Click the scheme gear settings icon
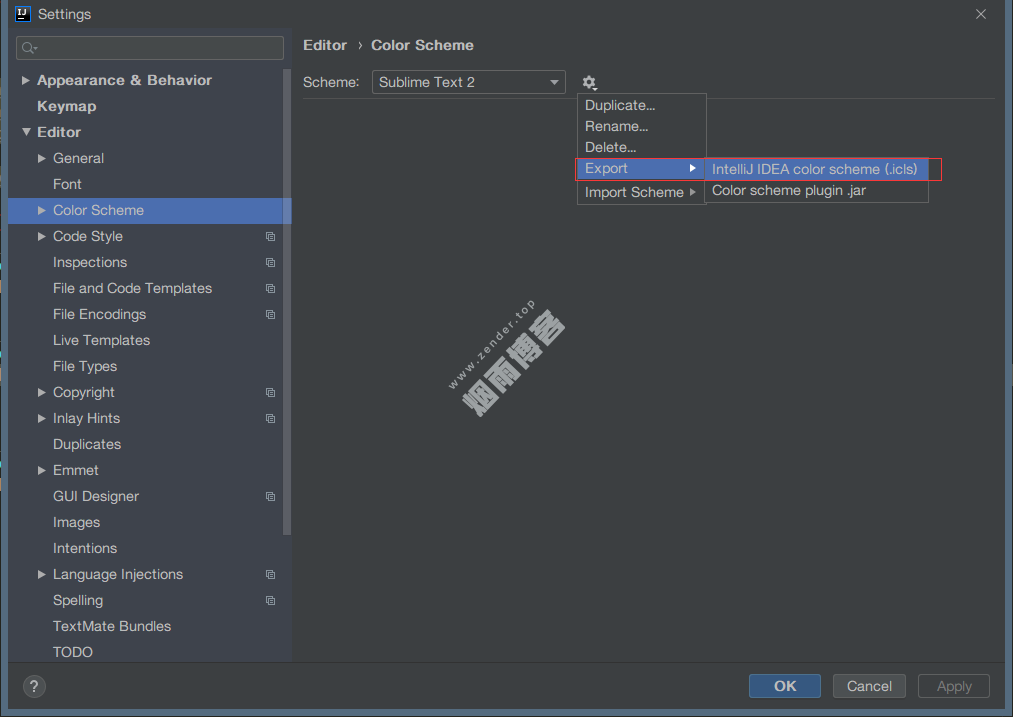This screenshot has width=1013, height=717. pyautogui.click(x=589, y=82)
